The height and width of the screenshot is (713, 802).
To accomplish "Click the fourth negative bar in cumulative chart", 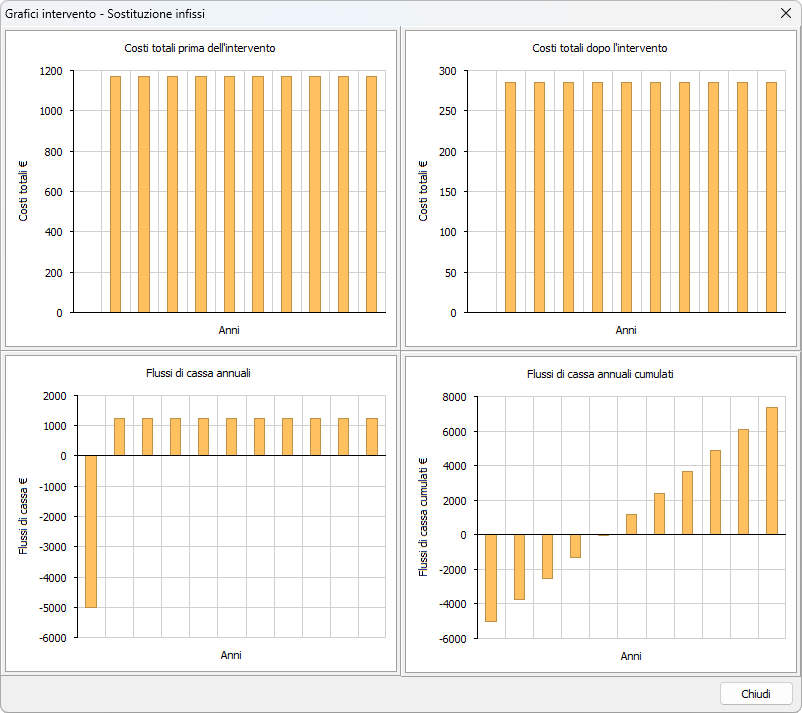I will point(575,546).
